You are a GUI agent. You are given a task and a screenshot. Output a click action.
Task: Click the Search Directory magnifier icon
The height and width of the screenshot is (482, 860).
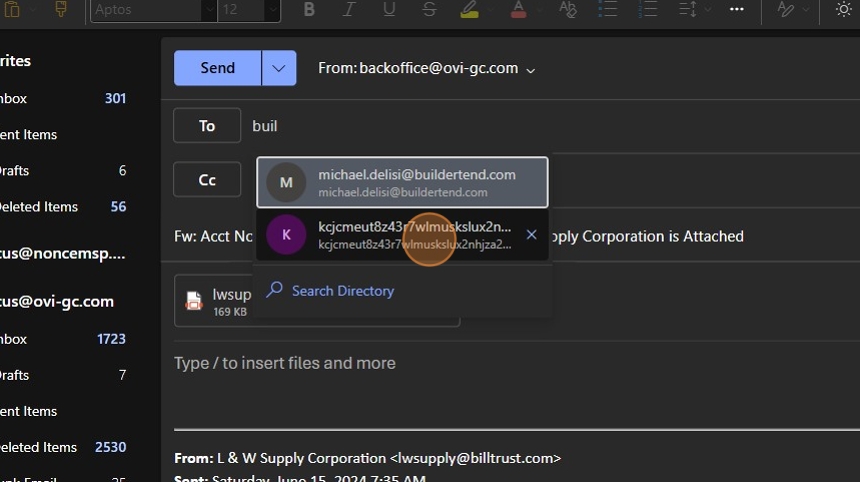click(274, 290)
